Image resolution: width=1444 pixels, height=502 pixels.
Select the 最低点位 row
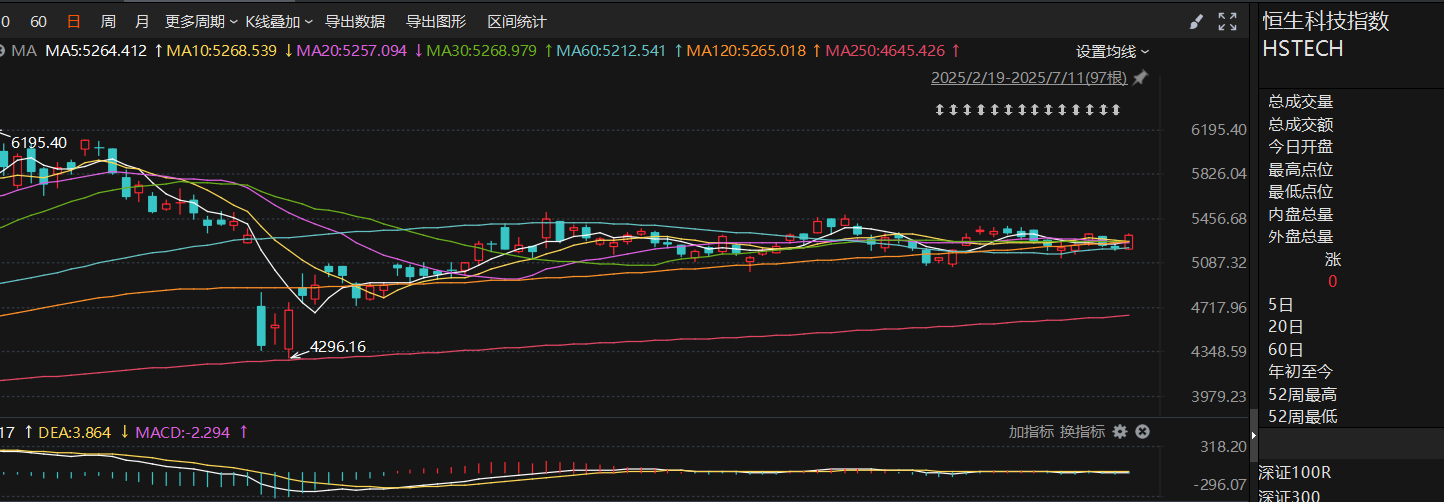(x=1301, y=191)
